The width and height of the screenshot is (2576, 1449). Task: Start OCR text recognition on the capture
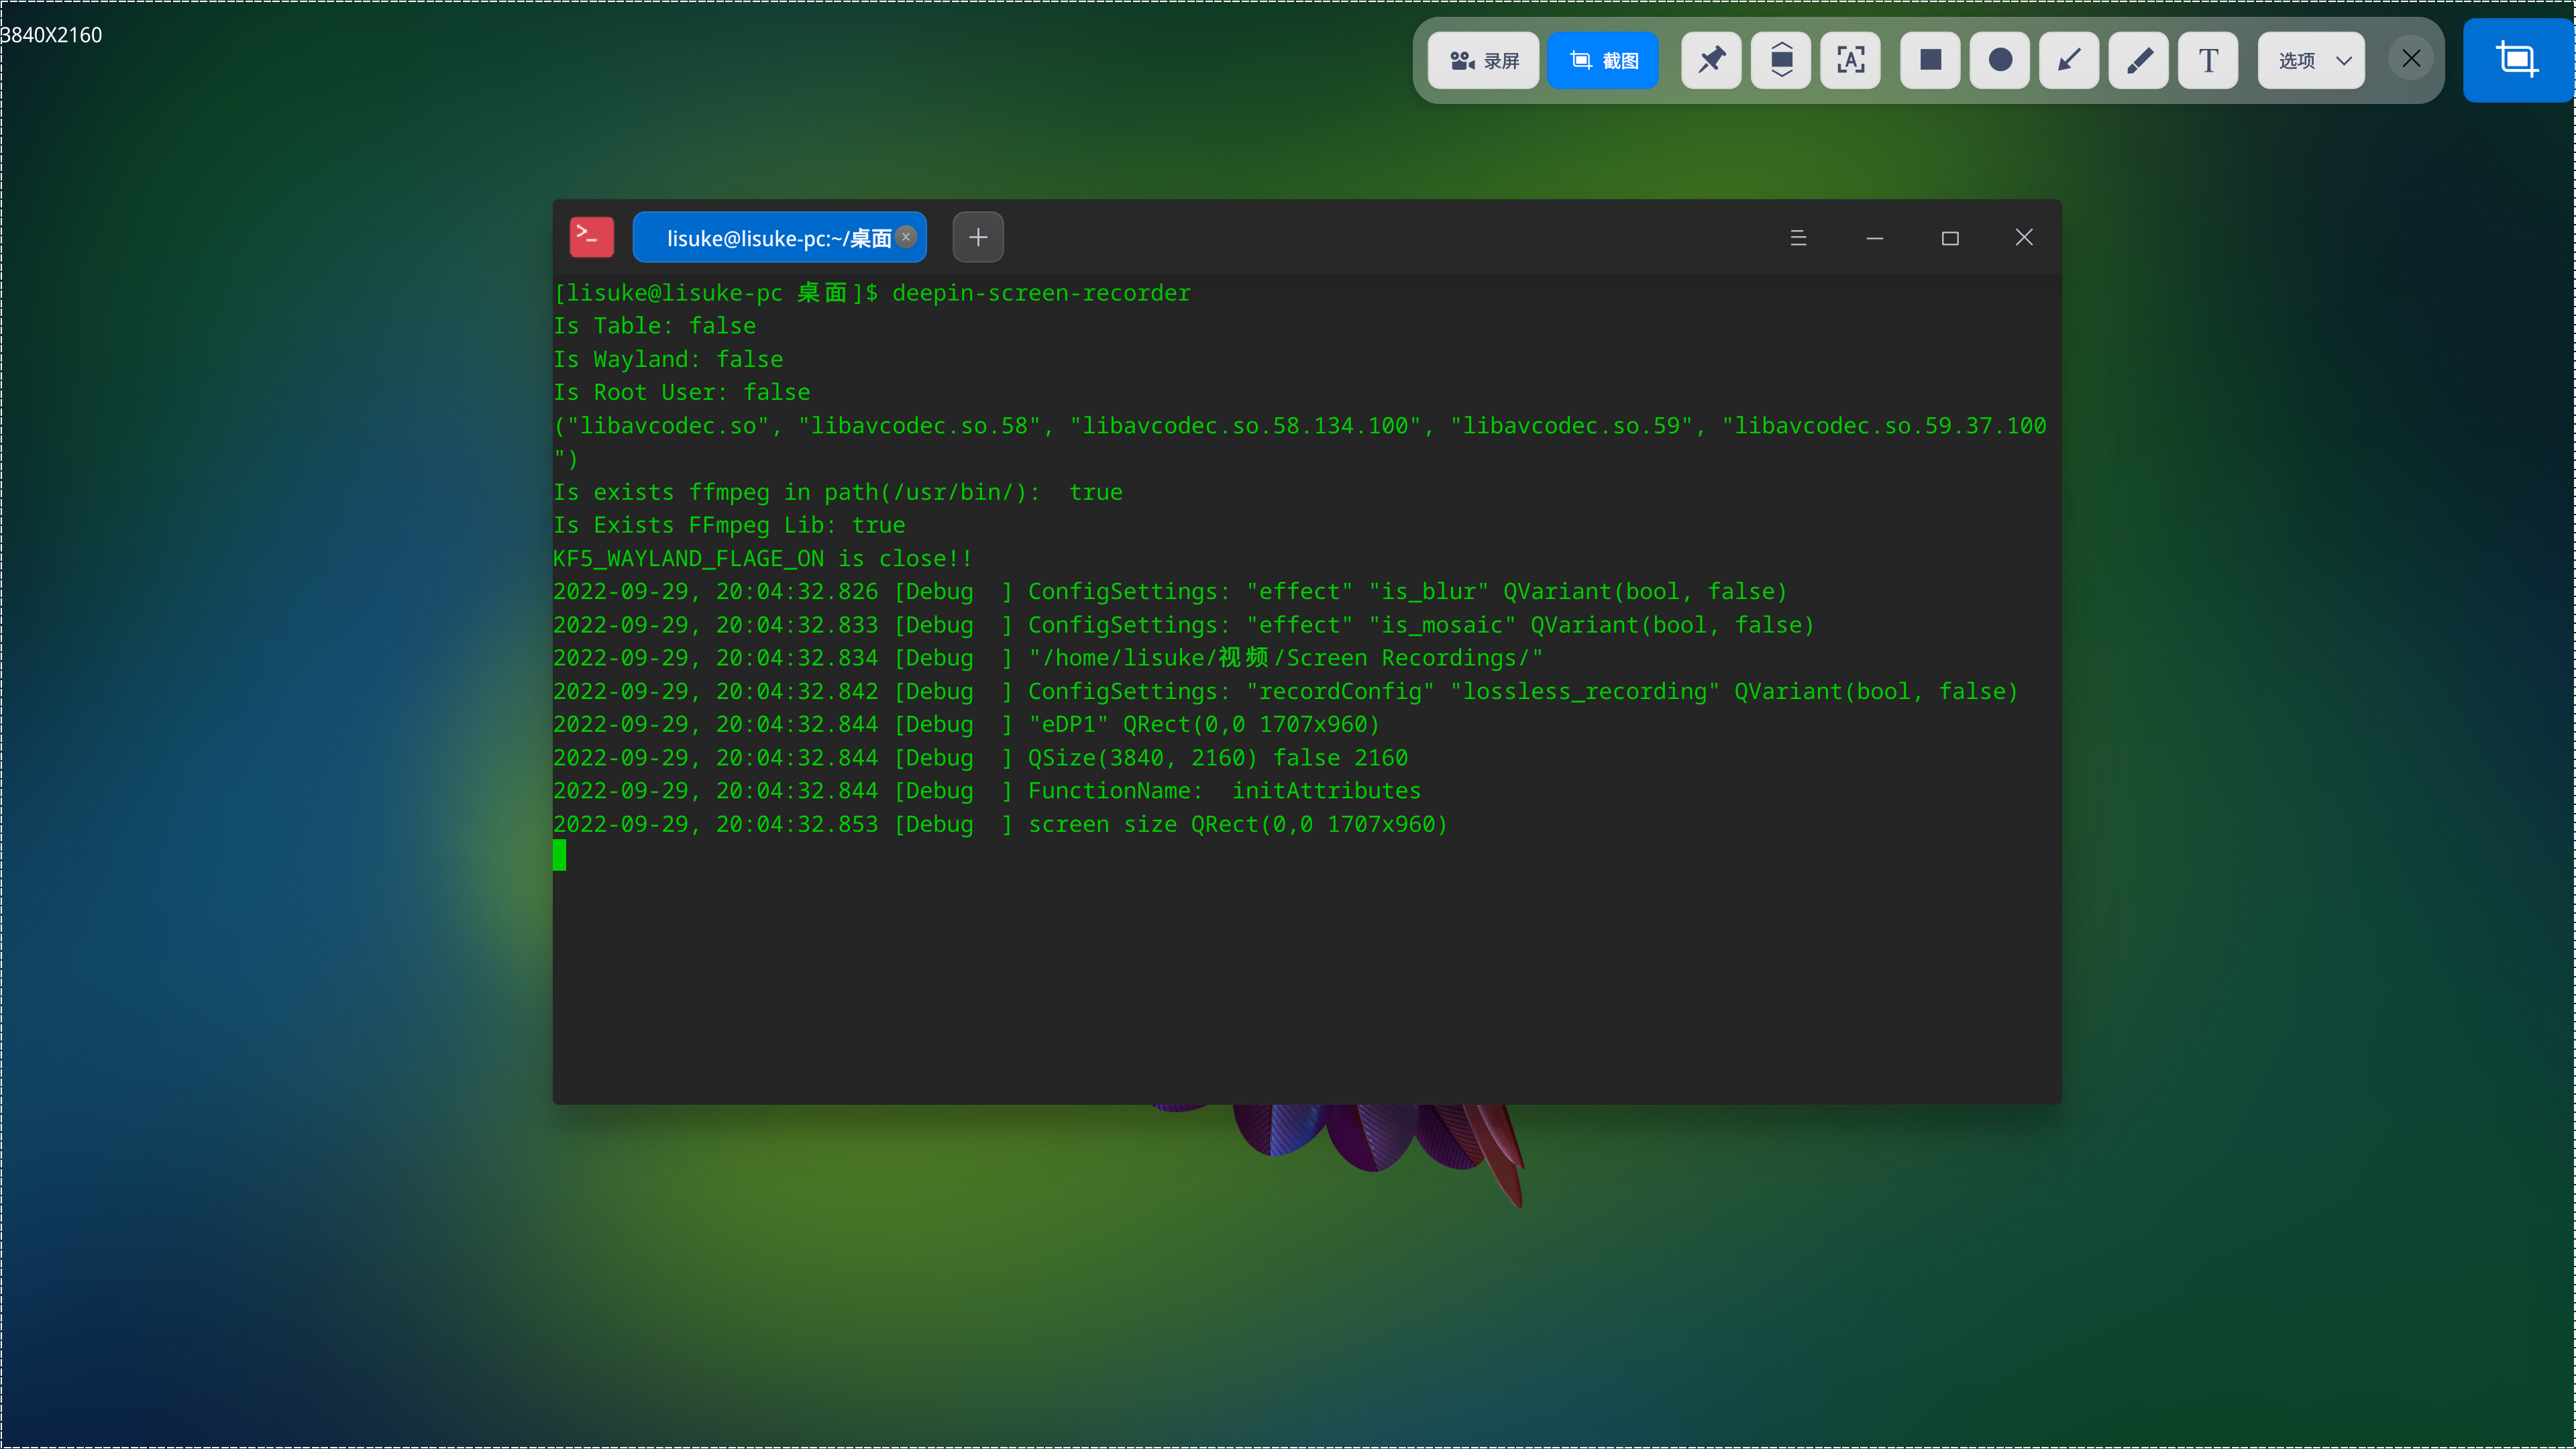click(1851, 60)
